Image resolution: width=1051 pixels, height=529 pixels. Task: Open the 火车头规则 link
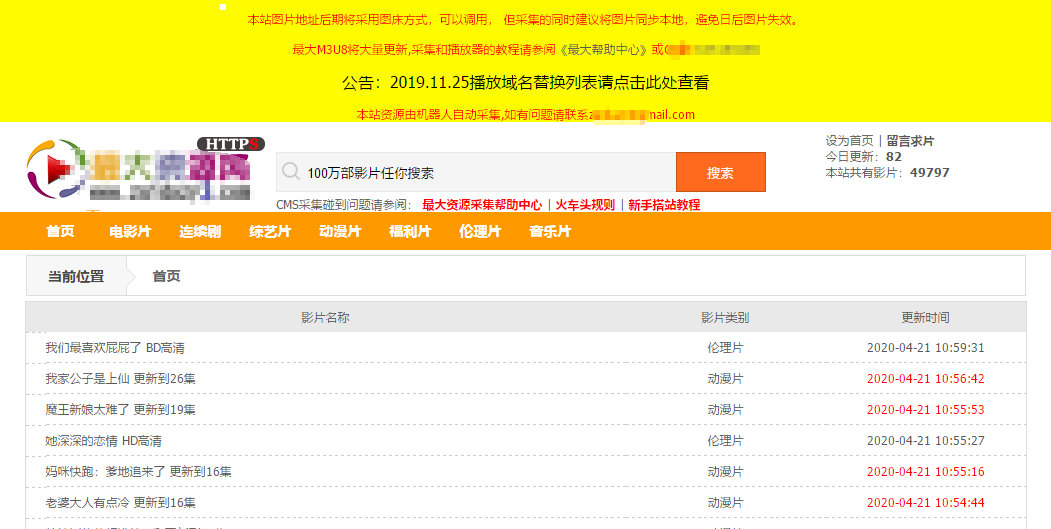click(584, 205)
